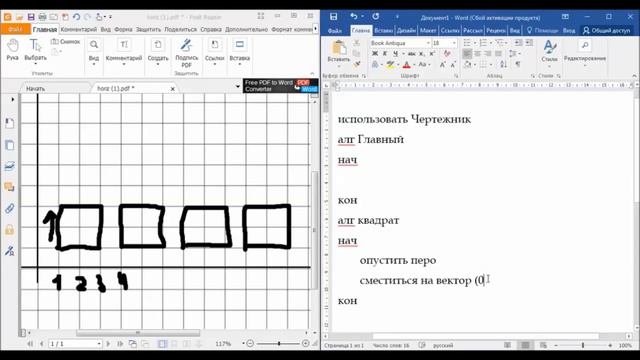This screenshot has width=640, height=360.
Task: Open Word font color red swatch
Action: (x=407, y=64)
